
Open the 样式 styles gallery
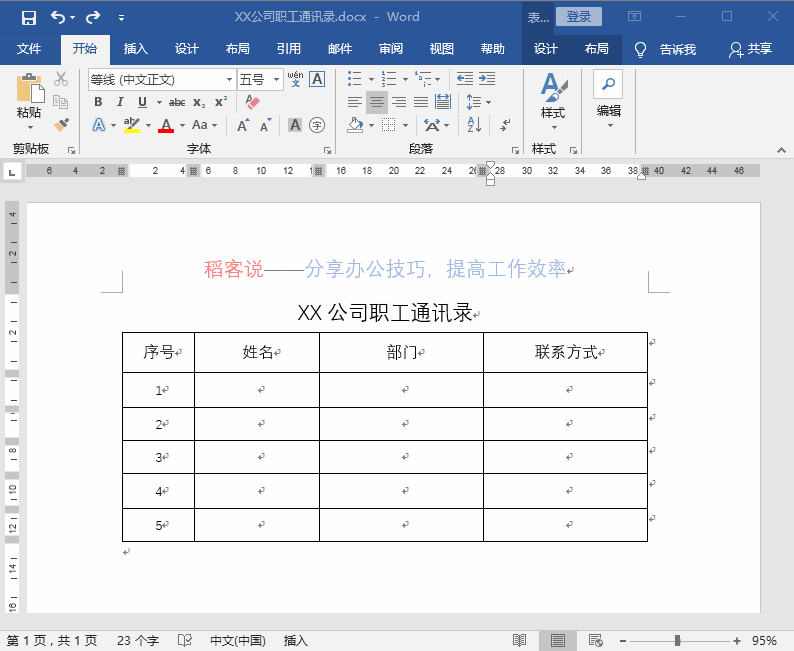[553, 101]
